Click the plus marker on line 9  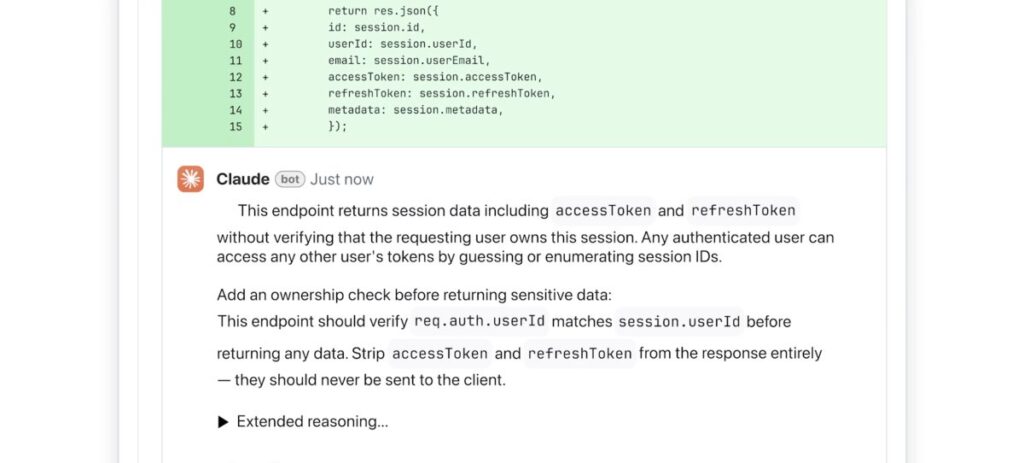click(265, 28)
